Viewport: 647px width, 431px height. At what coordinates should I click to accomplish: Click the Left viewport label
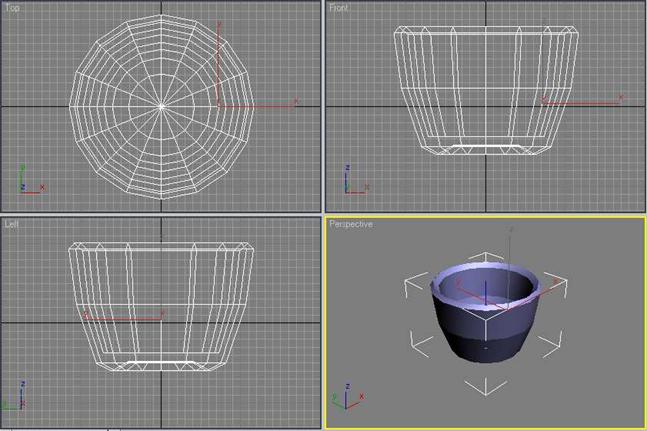11,224
